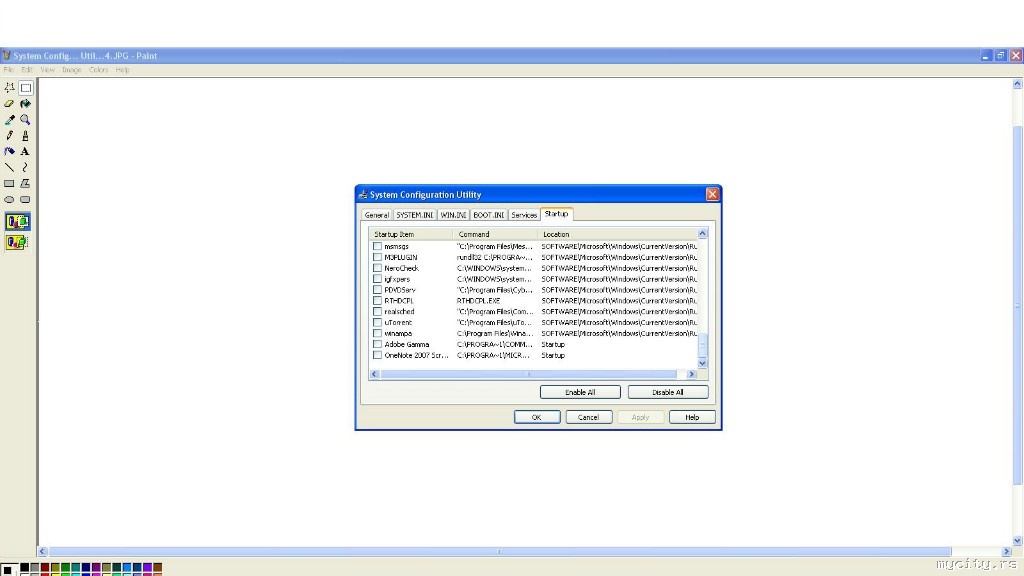Choose the opaque selection option
The image size is (1024, 576).
click(18, 222)
